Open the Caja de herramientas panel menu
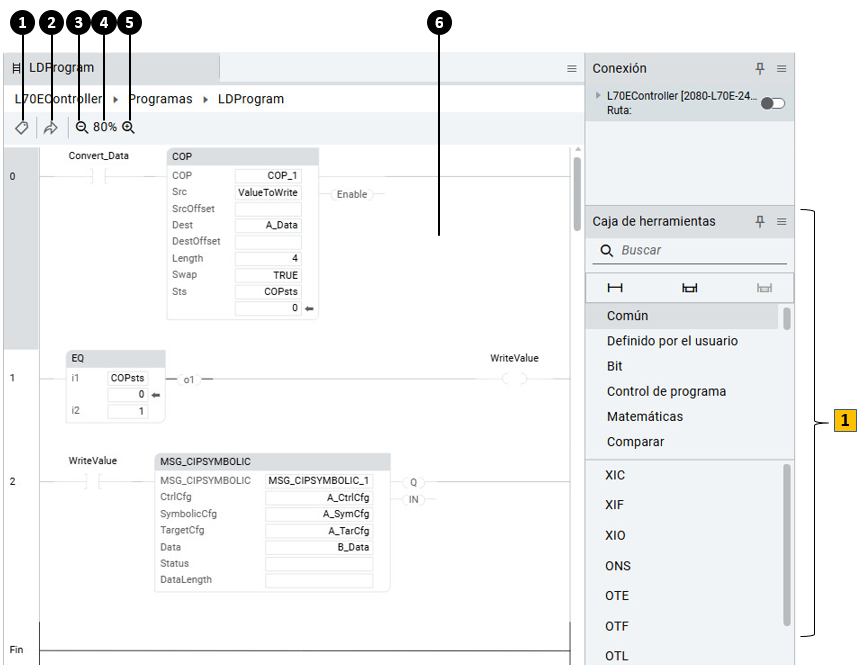 782,221
